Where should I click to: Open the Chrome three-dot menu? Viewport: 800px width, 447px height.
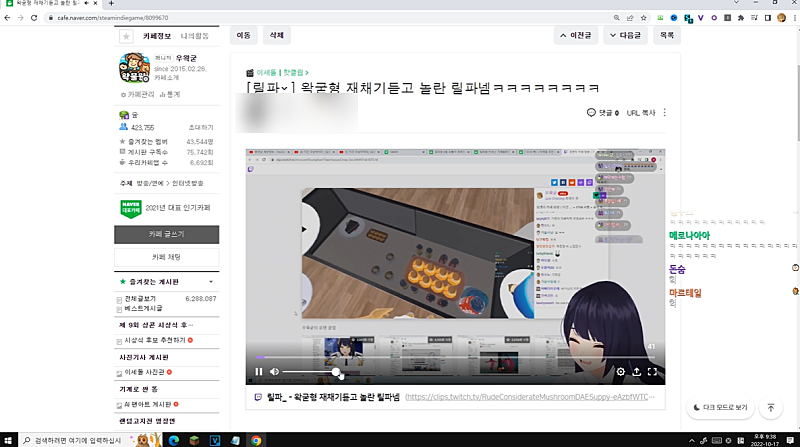point(794,18)
